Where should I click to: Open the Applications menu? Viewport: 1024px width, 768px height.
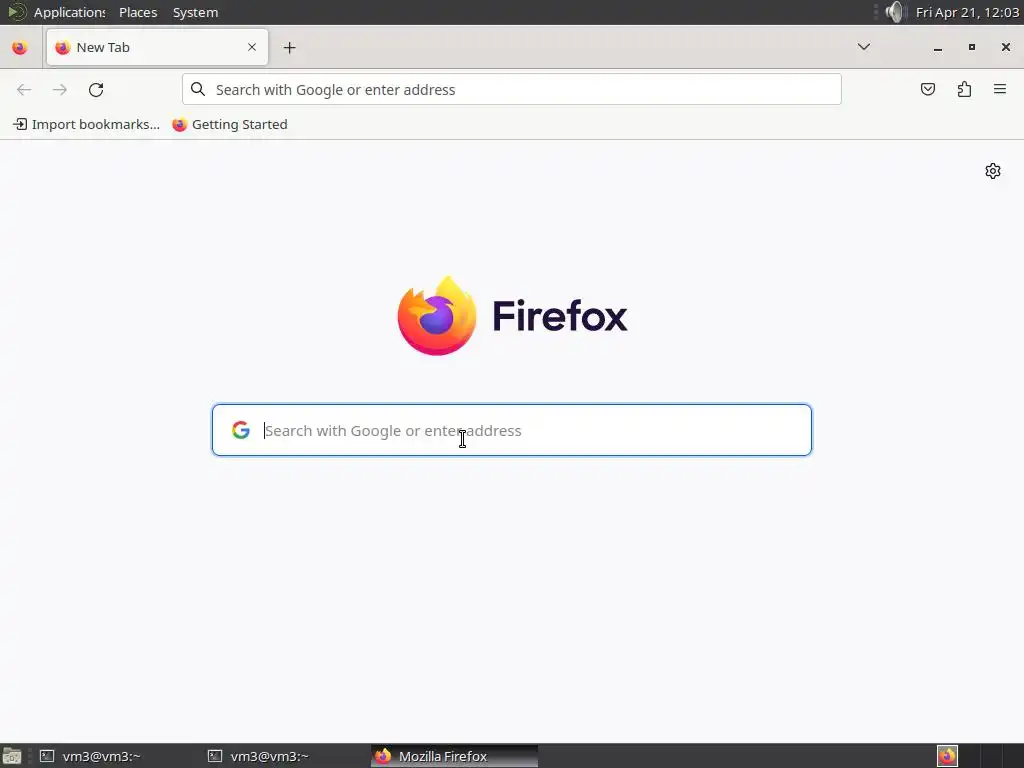click(x=57, y=12)
